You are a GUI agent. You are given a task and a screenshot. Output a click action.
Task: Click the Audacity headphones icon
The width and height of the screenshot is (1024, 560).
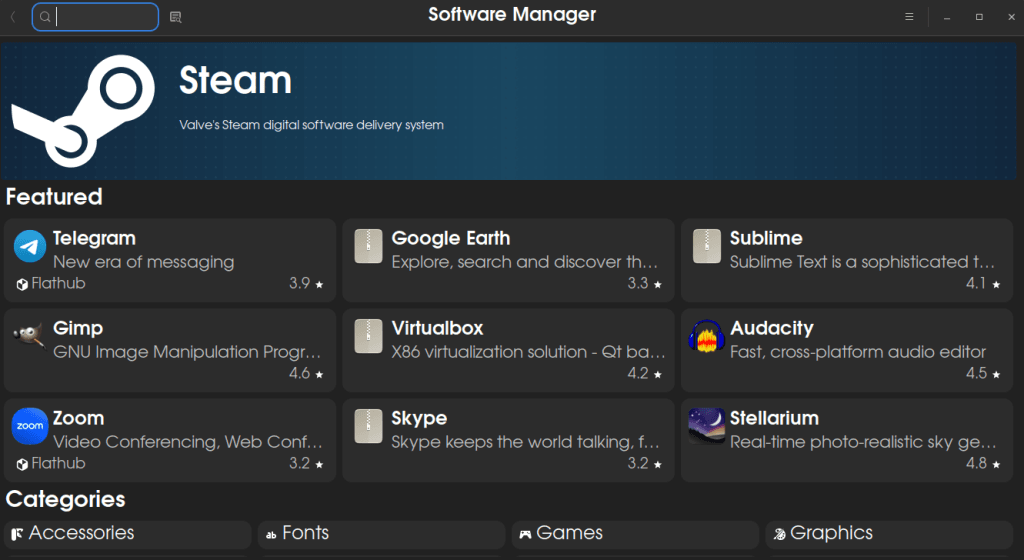pos(706,337)
